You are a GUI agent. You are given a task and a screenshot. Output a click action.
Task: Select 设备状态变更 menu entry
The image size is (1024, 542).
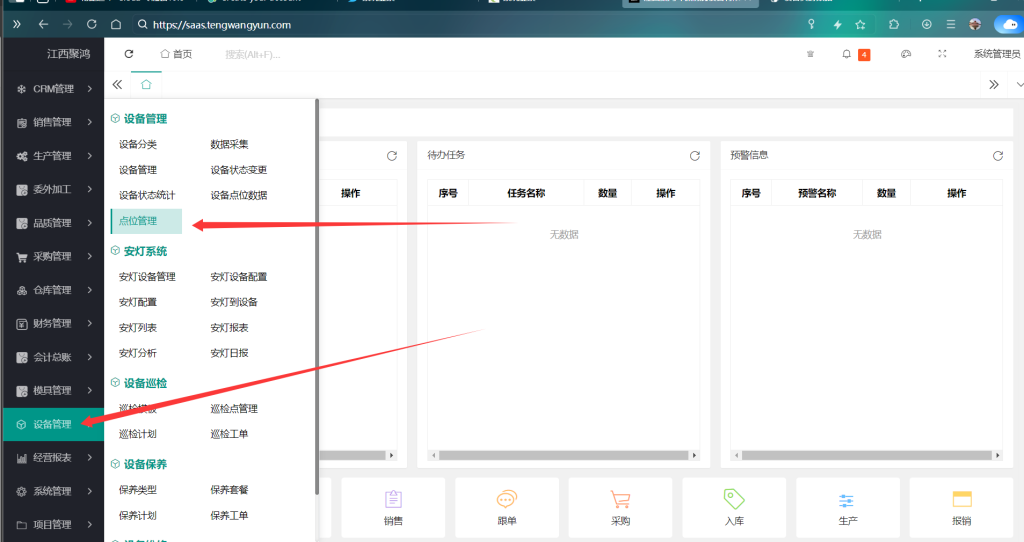(238, 170)
